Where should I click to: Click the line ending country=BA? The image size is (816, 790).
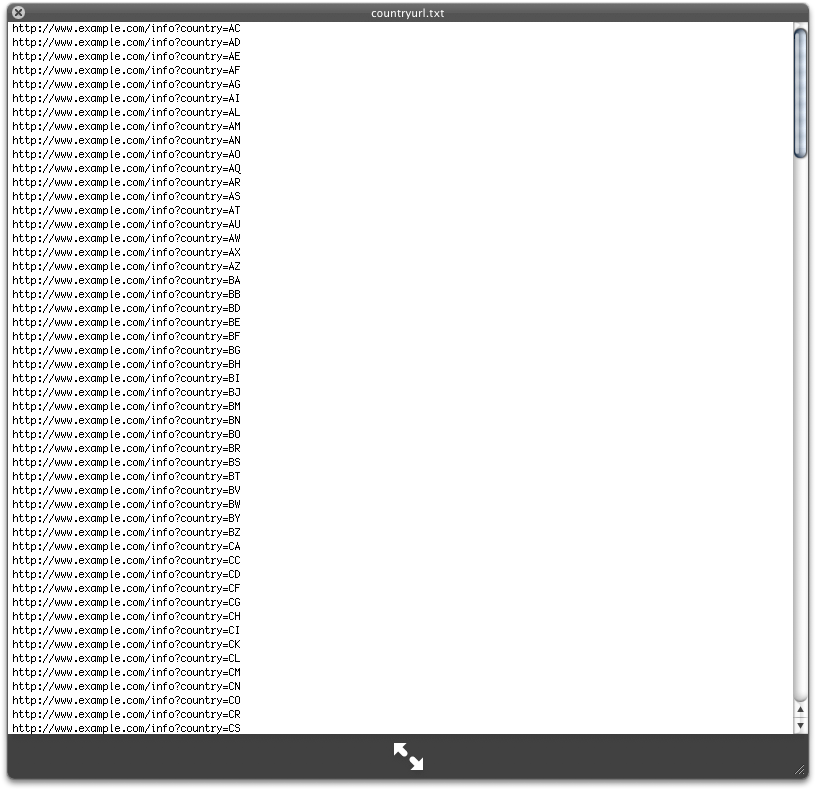[126, 281]
